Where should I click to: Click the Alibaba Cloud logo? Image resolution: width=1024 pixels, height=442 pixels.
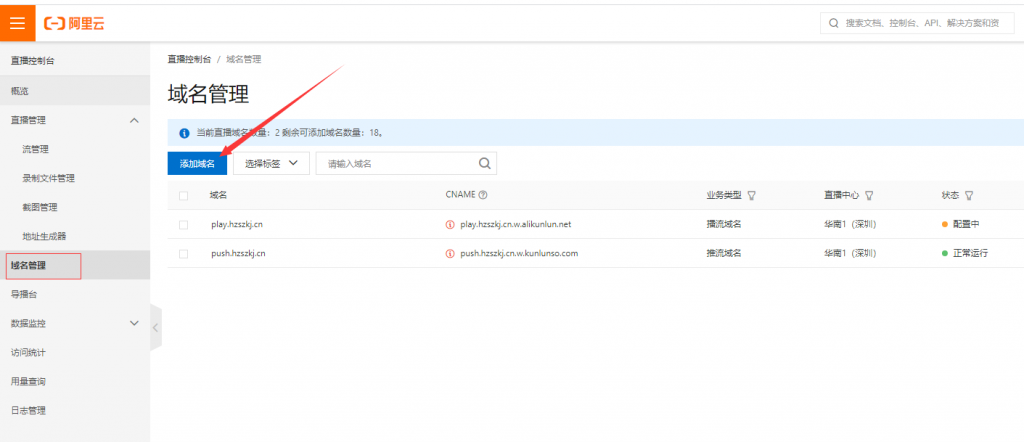tap(74, 22)
